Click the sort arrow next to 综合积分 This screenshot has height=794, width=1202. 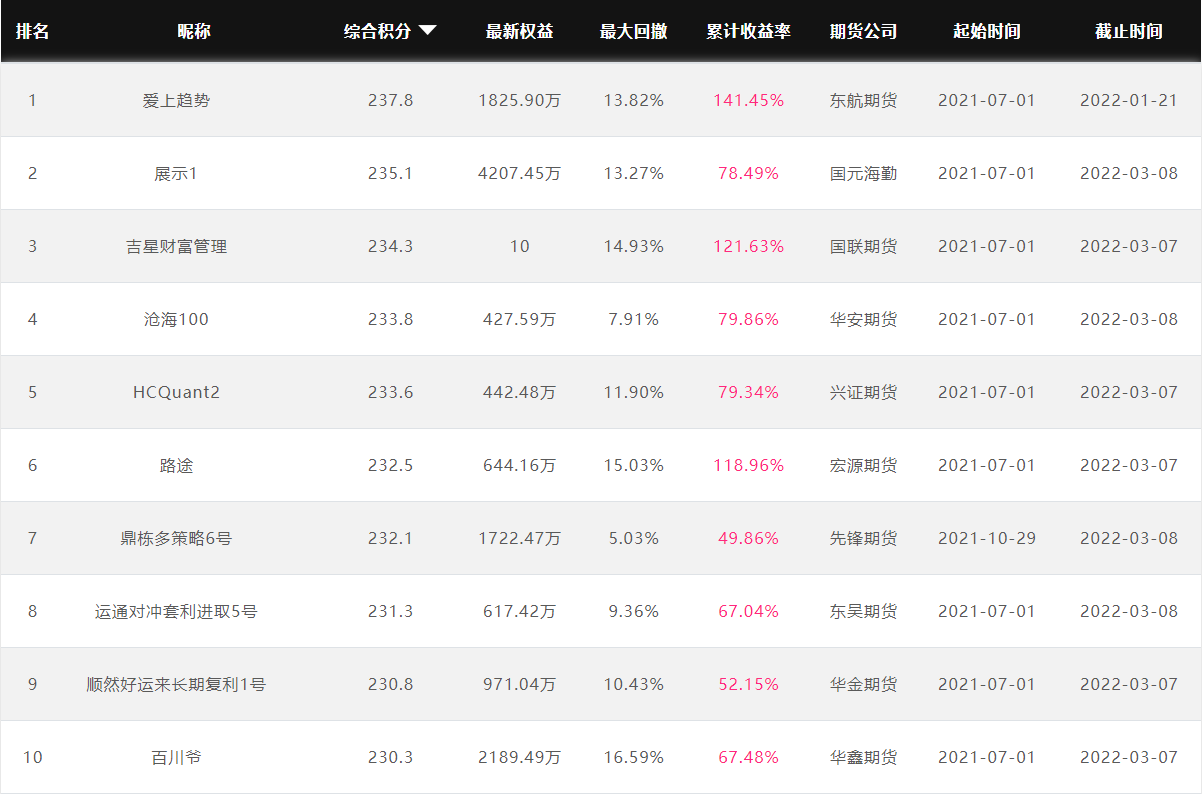(427, 30)
